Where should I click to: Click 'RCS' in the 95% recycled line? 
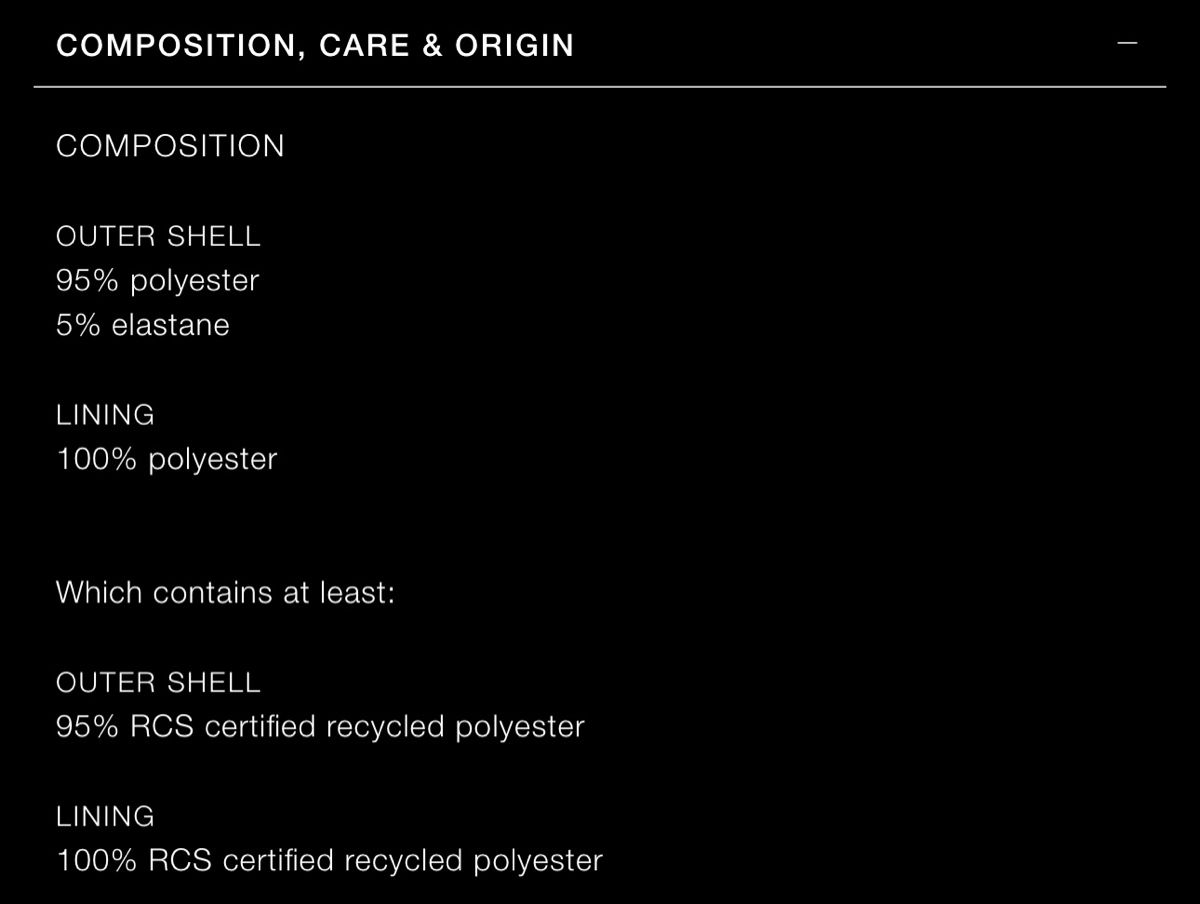[x=162, y=727]
